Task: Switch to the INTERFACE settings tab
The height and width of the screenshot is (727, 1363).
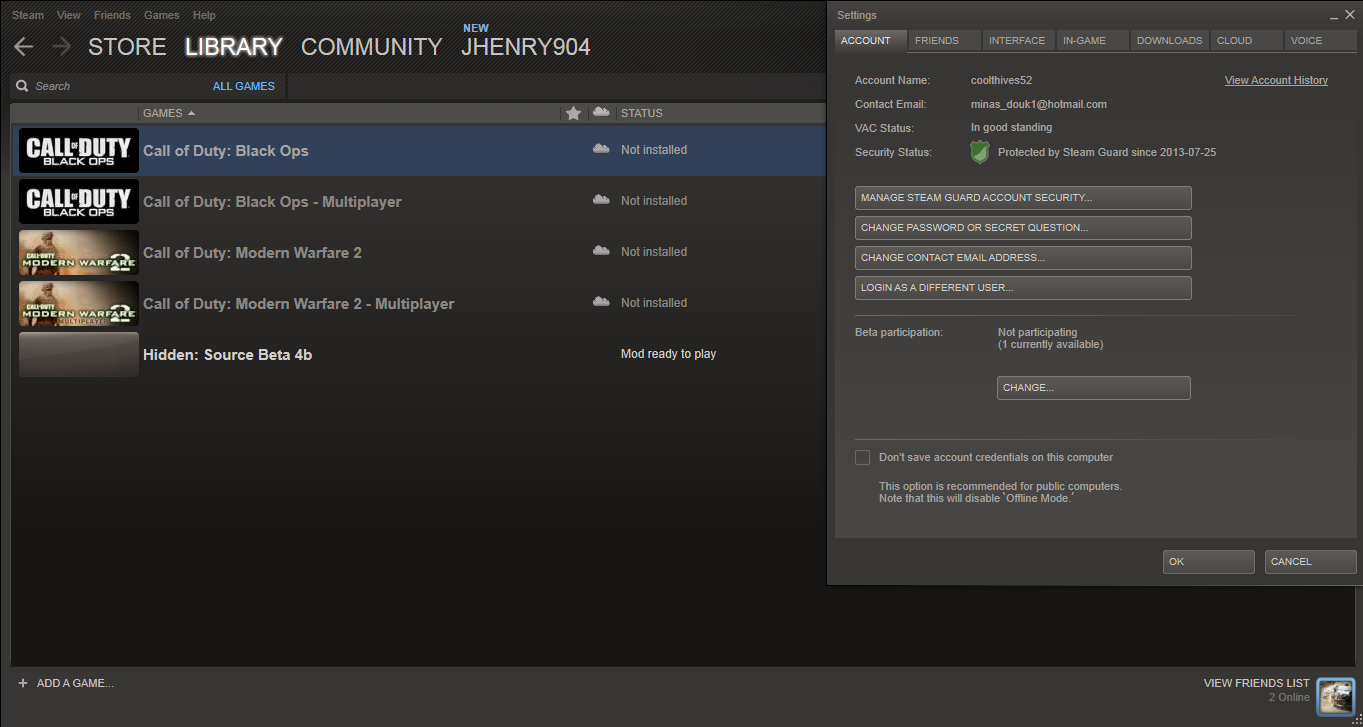Action: [1019, 40]
